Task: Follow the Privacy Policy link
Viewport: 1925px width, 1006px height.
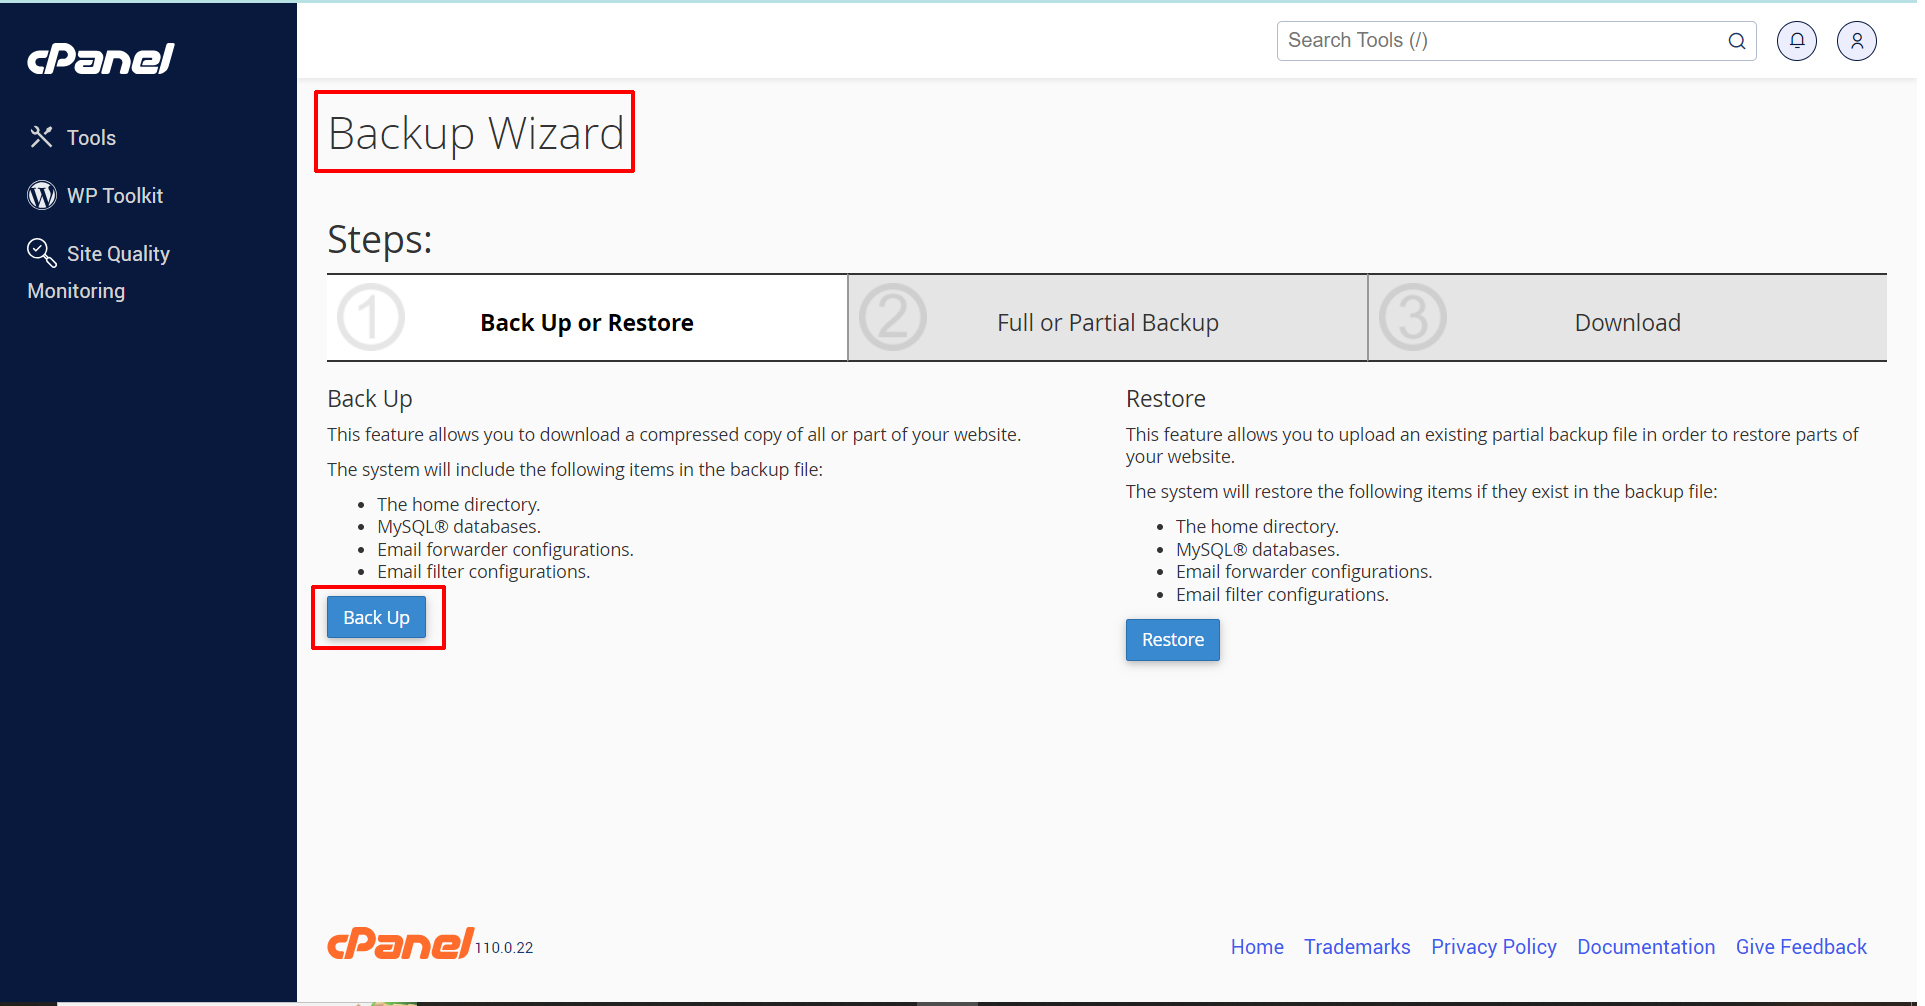Action: point(1493,947)
